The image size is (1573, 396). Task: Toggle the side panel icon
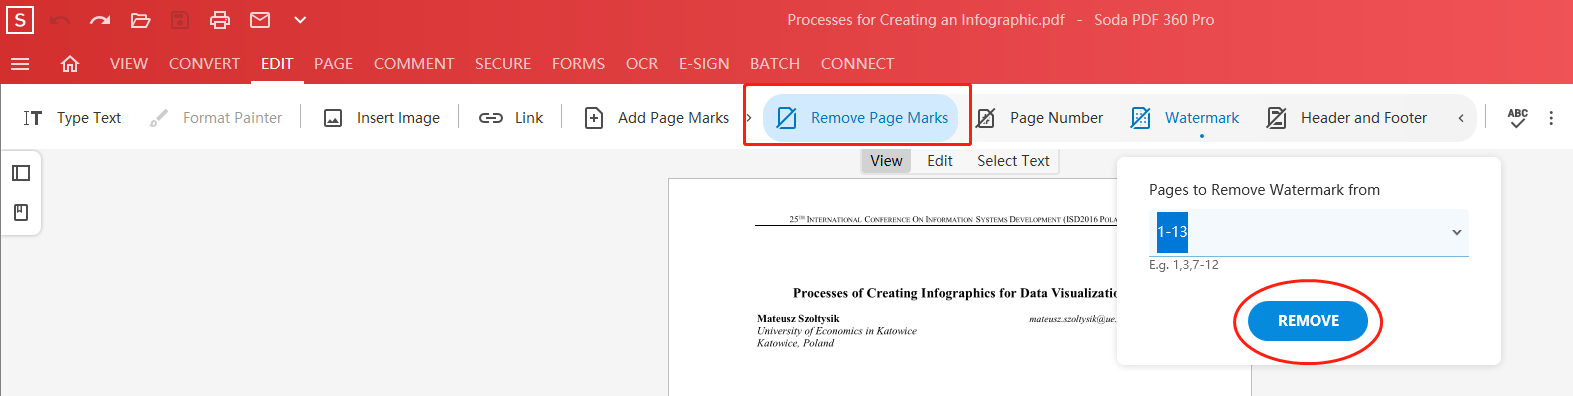tap(21, 173)
